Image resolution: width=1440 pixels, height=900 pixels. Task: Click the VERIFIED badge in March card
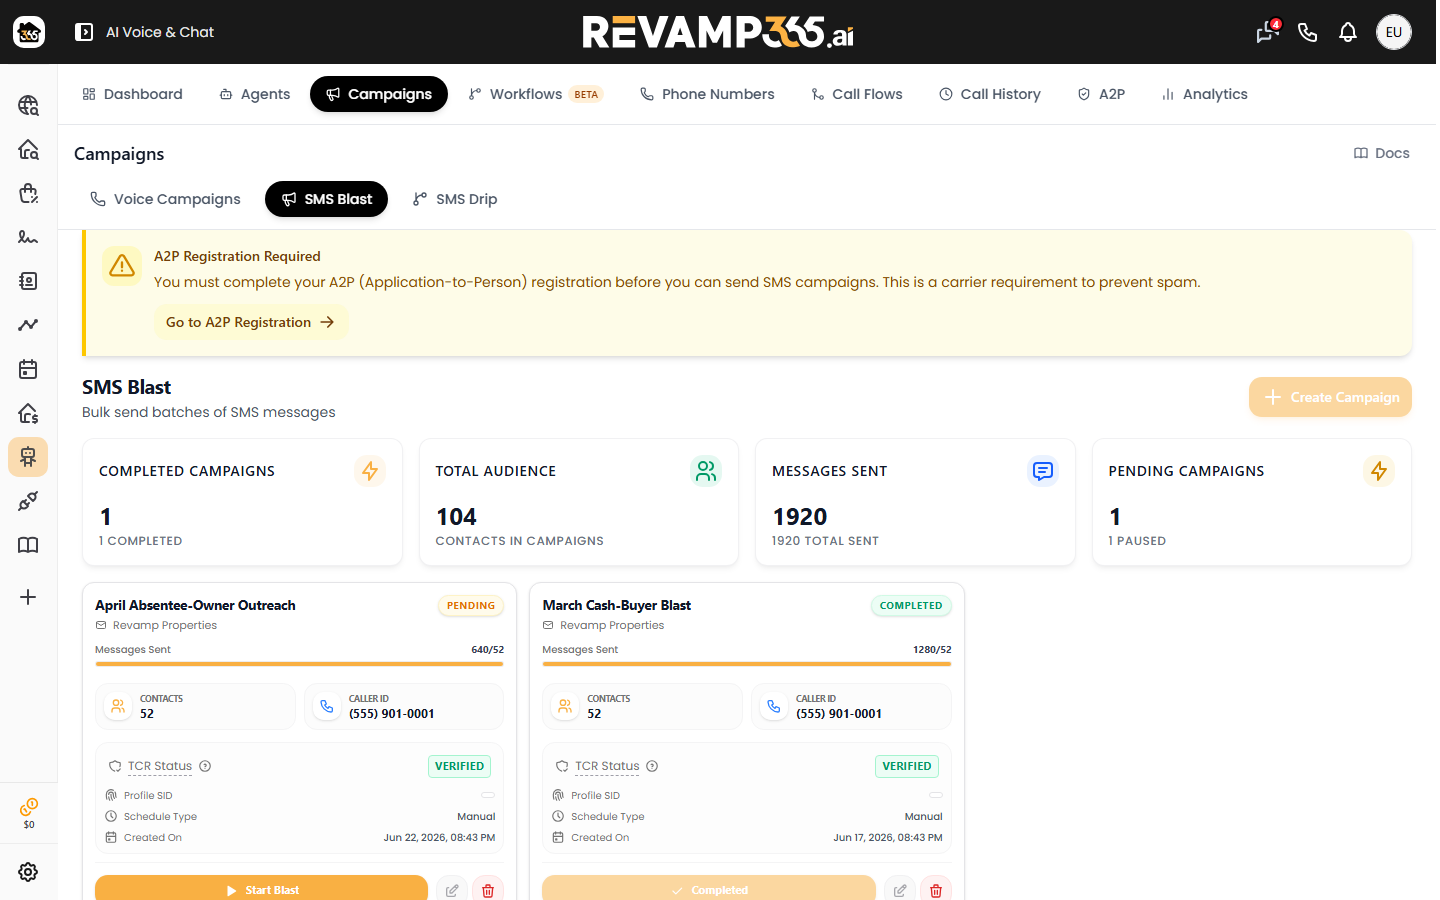tap(907, 766)
